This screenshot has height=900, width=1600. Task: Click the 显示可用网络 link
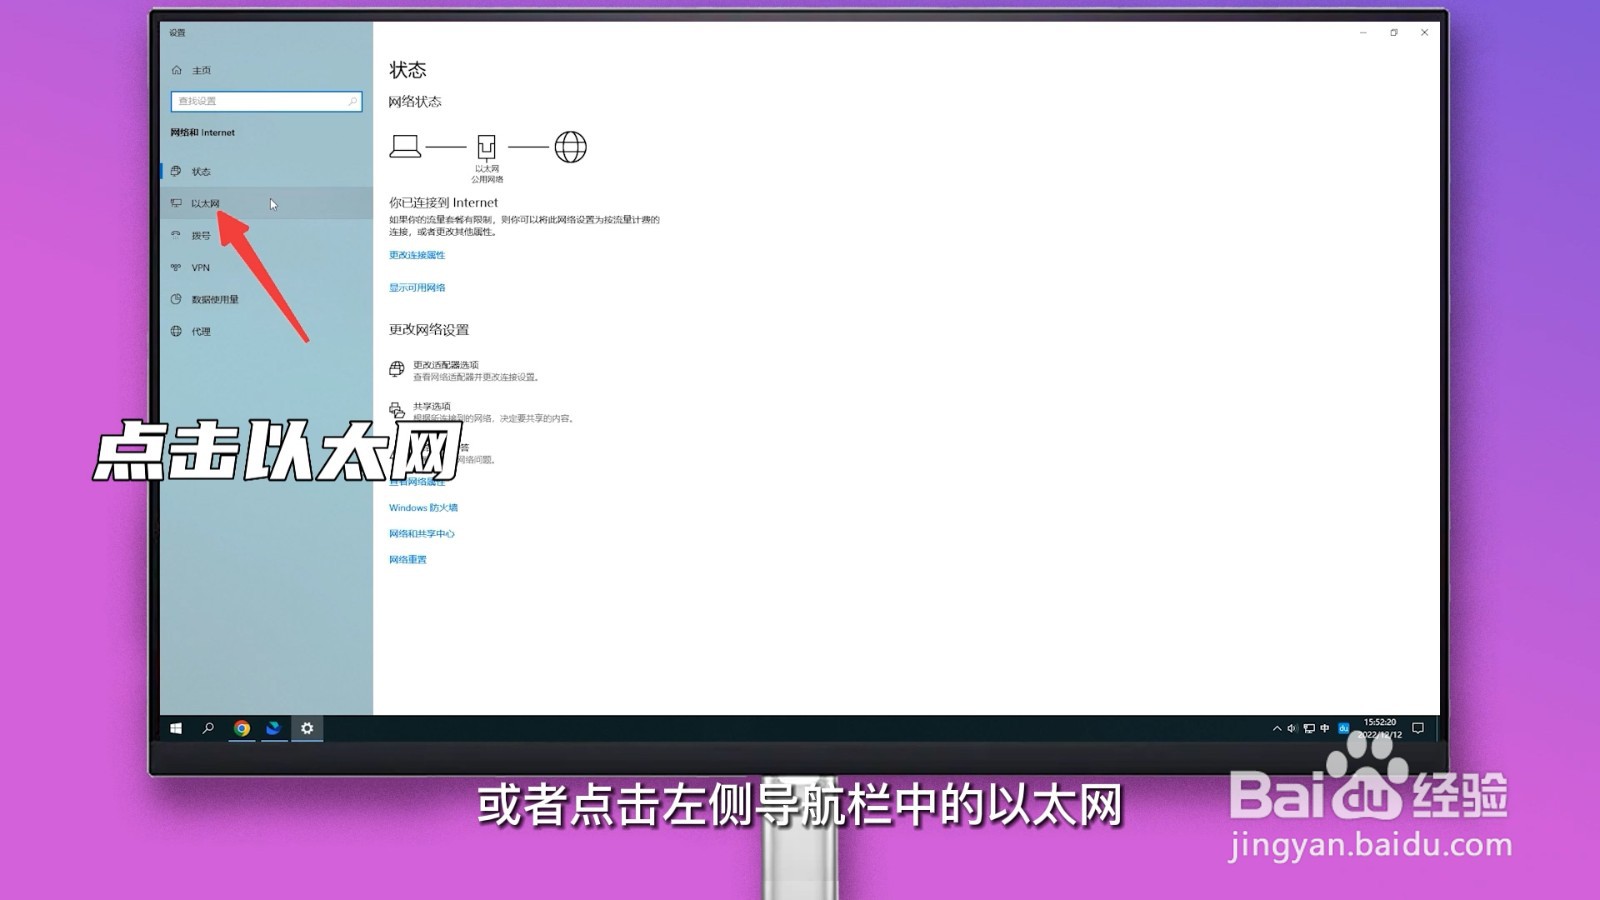pyautogui.click(x=417, y=287)
